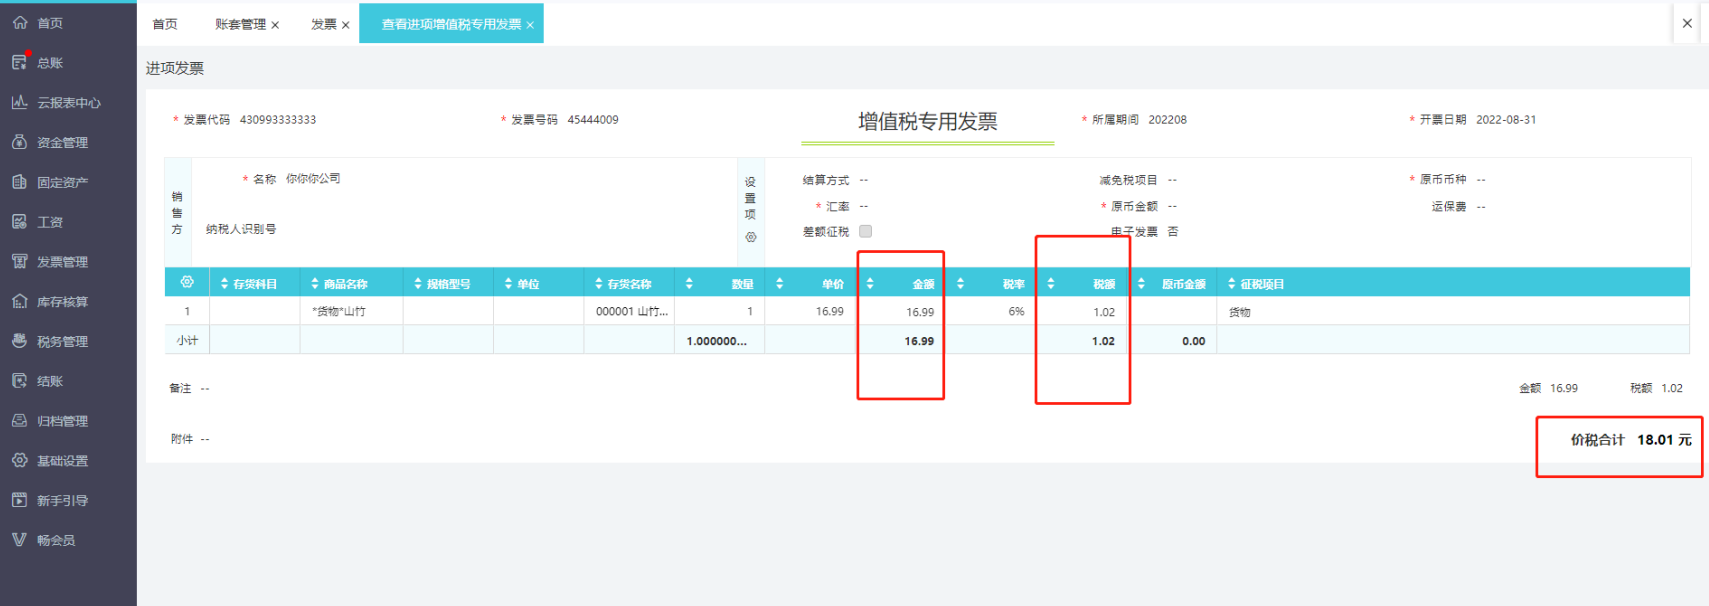The image size is (1709, 606).
Task: Click the 增值税专用发票 title
Action: point(927,121)
